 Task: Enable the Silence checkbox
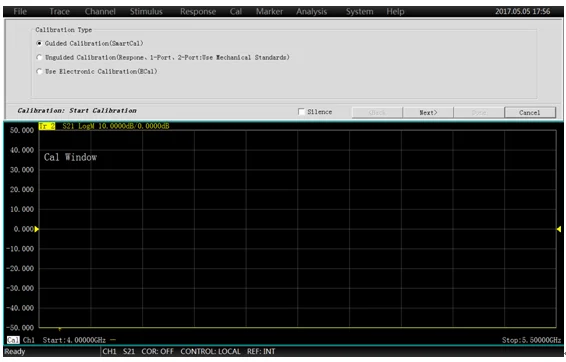tap(301, 112)
